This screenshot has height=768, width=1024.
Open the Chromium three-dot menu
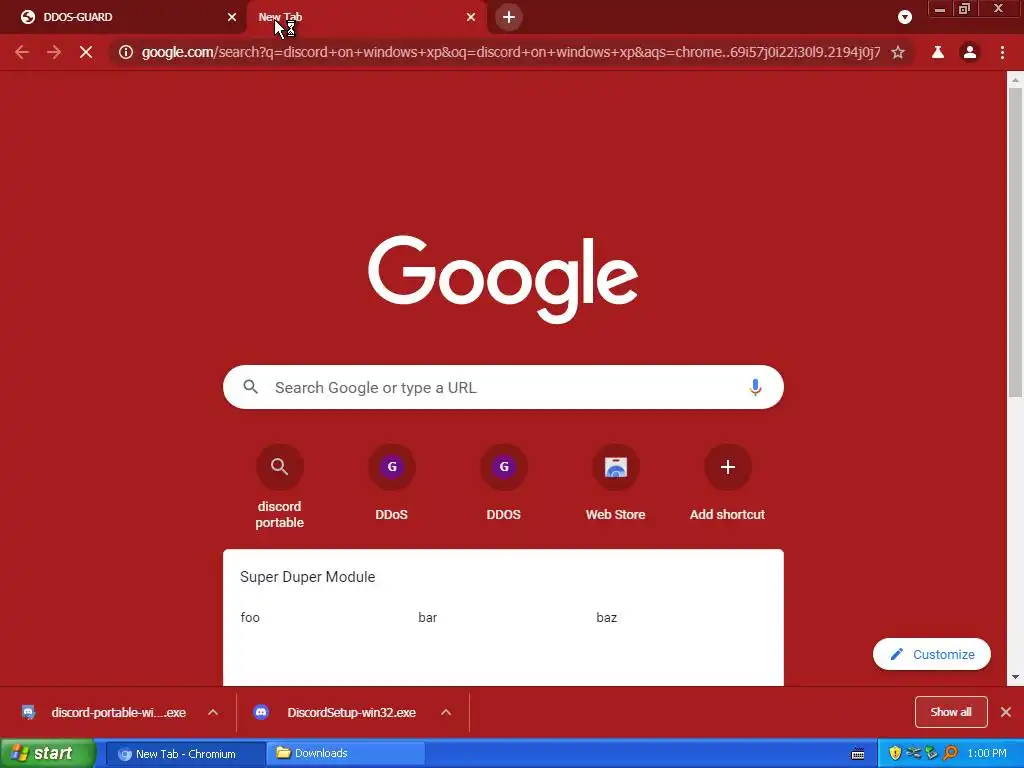(x=1002, y=52)
